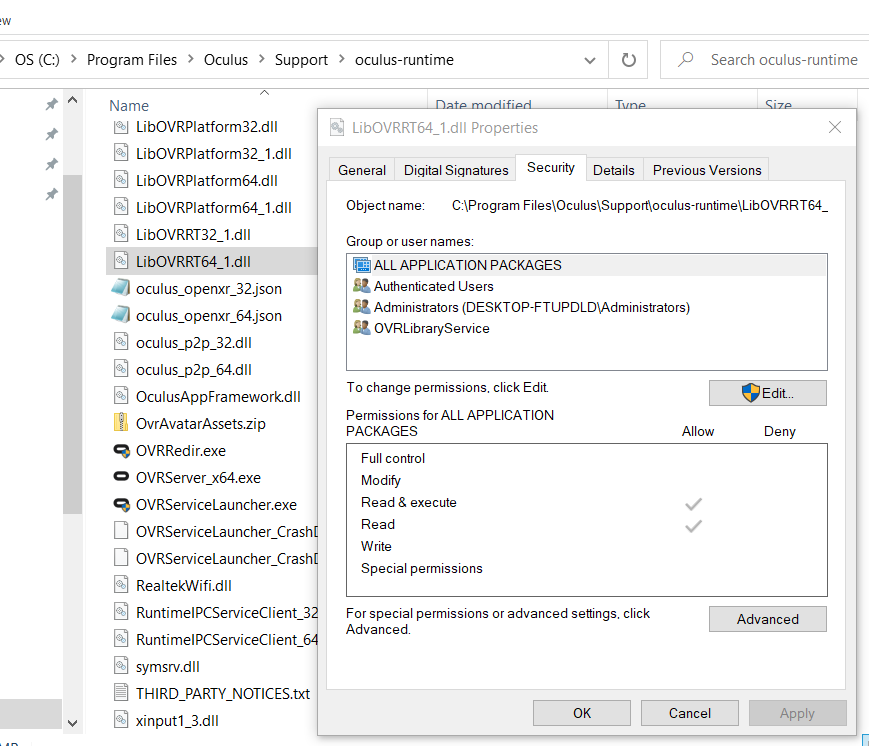Click the LibOVRPlatform64.dll file icon

coord(121,180)
